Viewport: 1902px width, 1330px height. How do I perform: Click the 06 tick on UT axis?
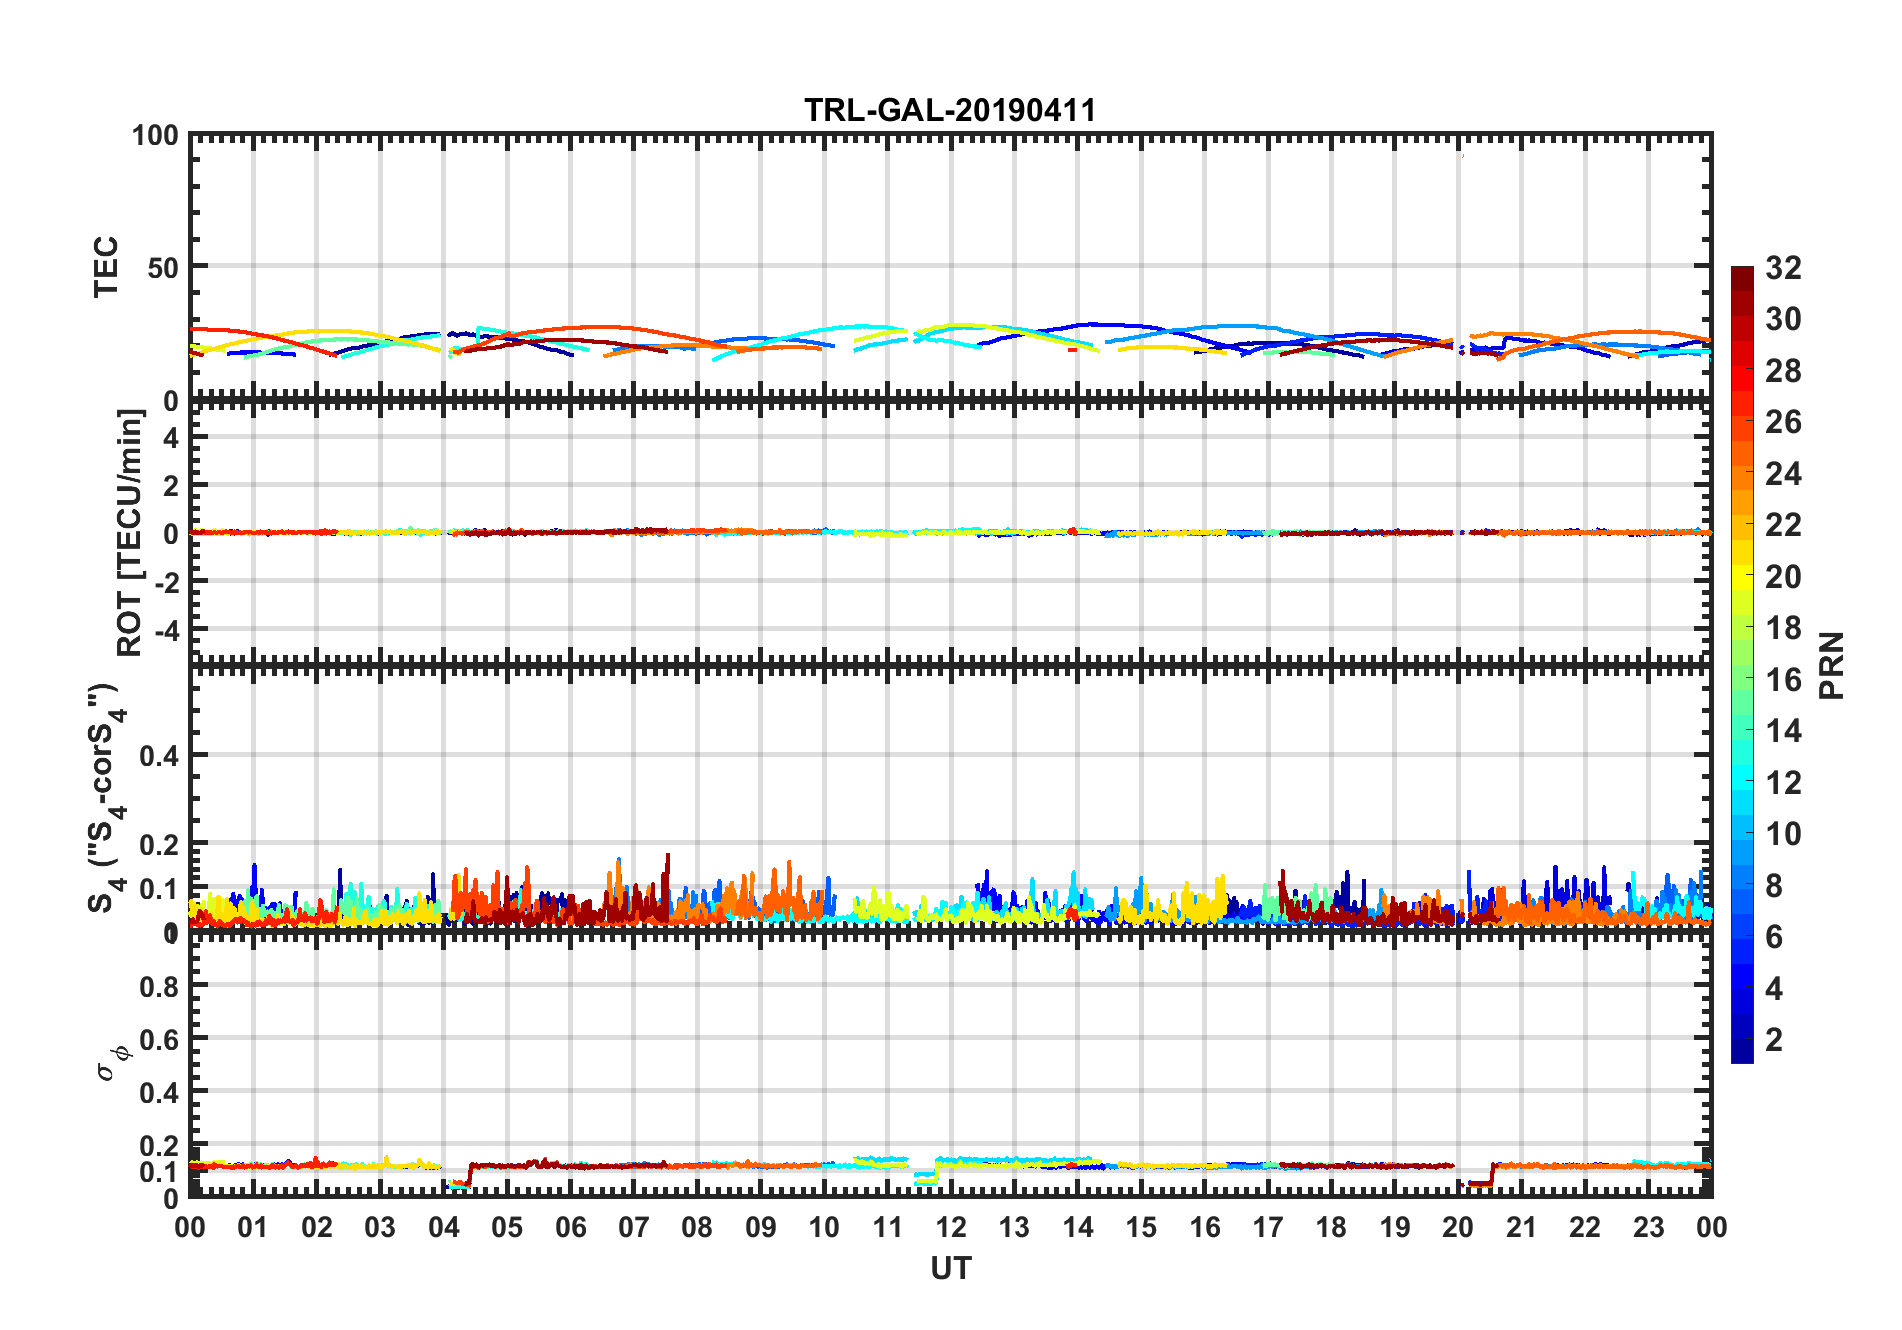click(571, 1227)
